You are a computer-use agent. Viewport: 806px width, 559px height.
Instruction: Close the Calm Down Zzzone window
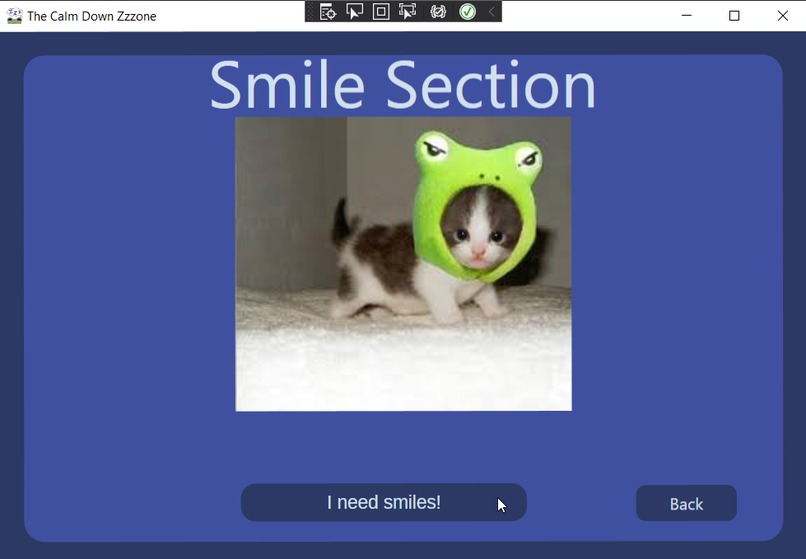[782, 16]
